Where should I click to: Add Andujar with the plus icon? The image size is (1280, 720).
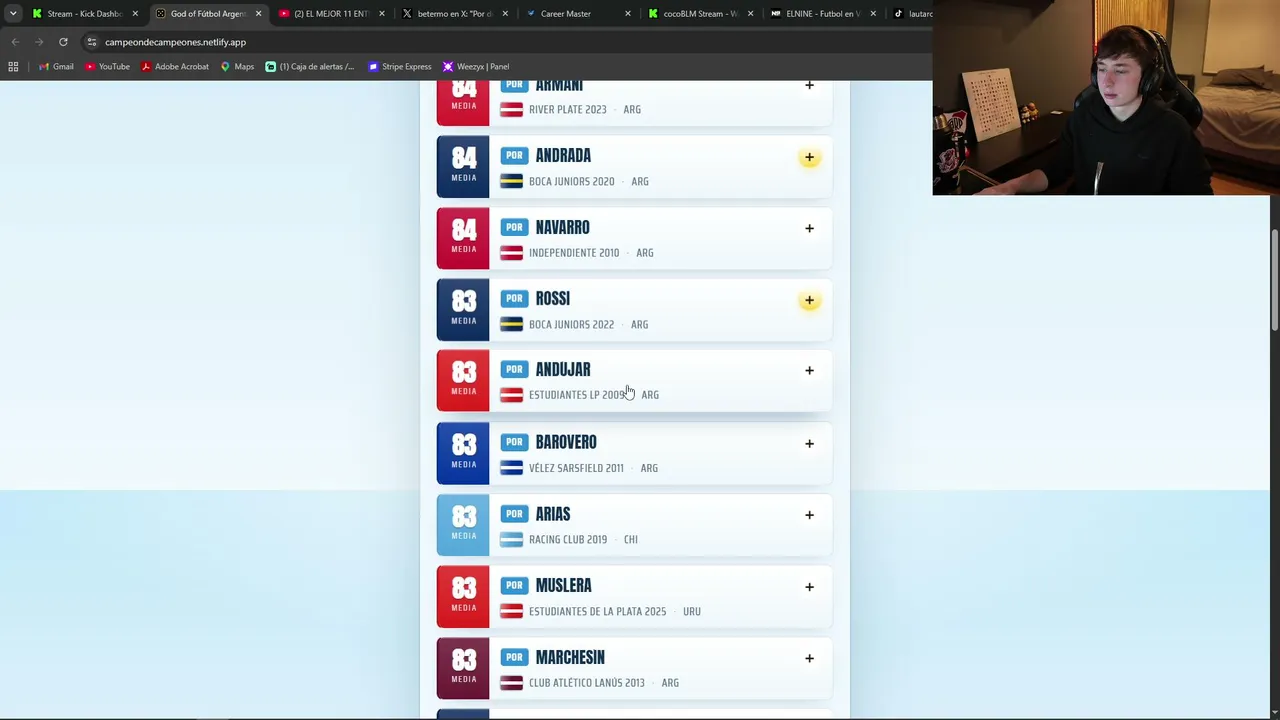coord(809,370)
